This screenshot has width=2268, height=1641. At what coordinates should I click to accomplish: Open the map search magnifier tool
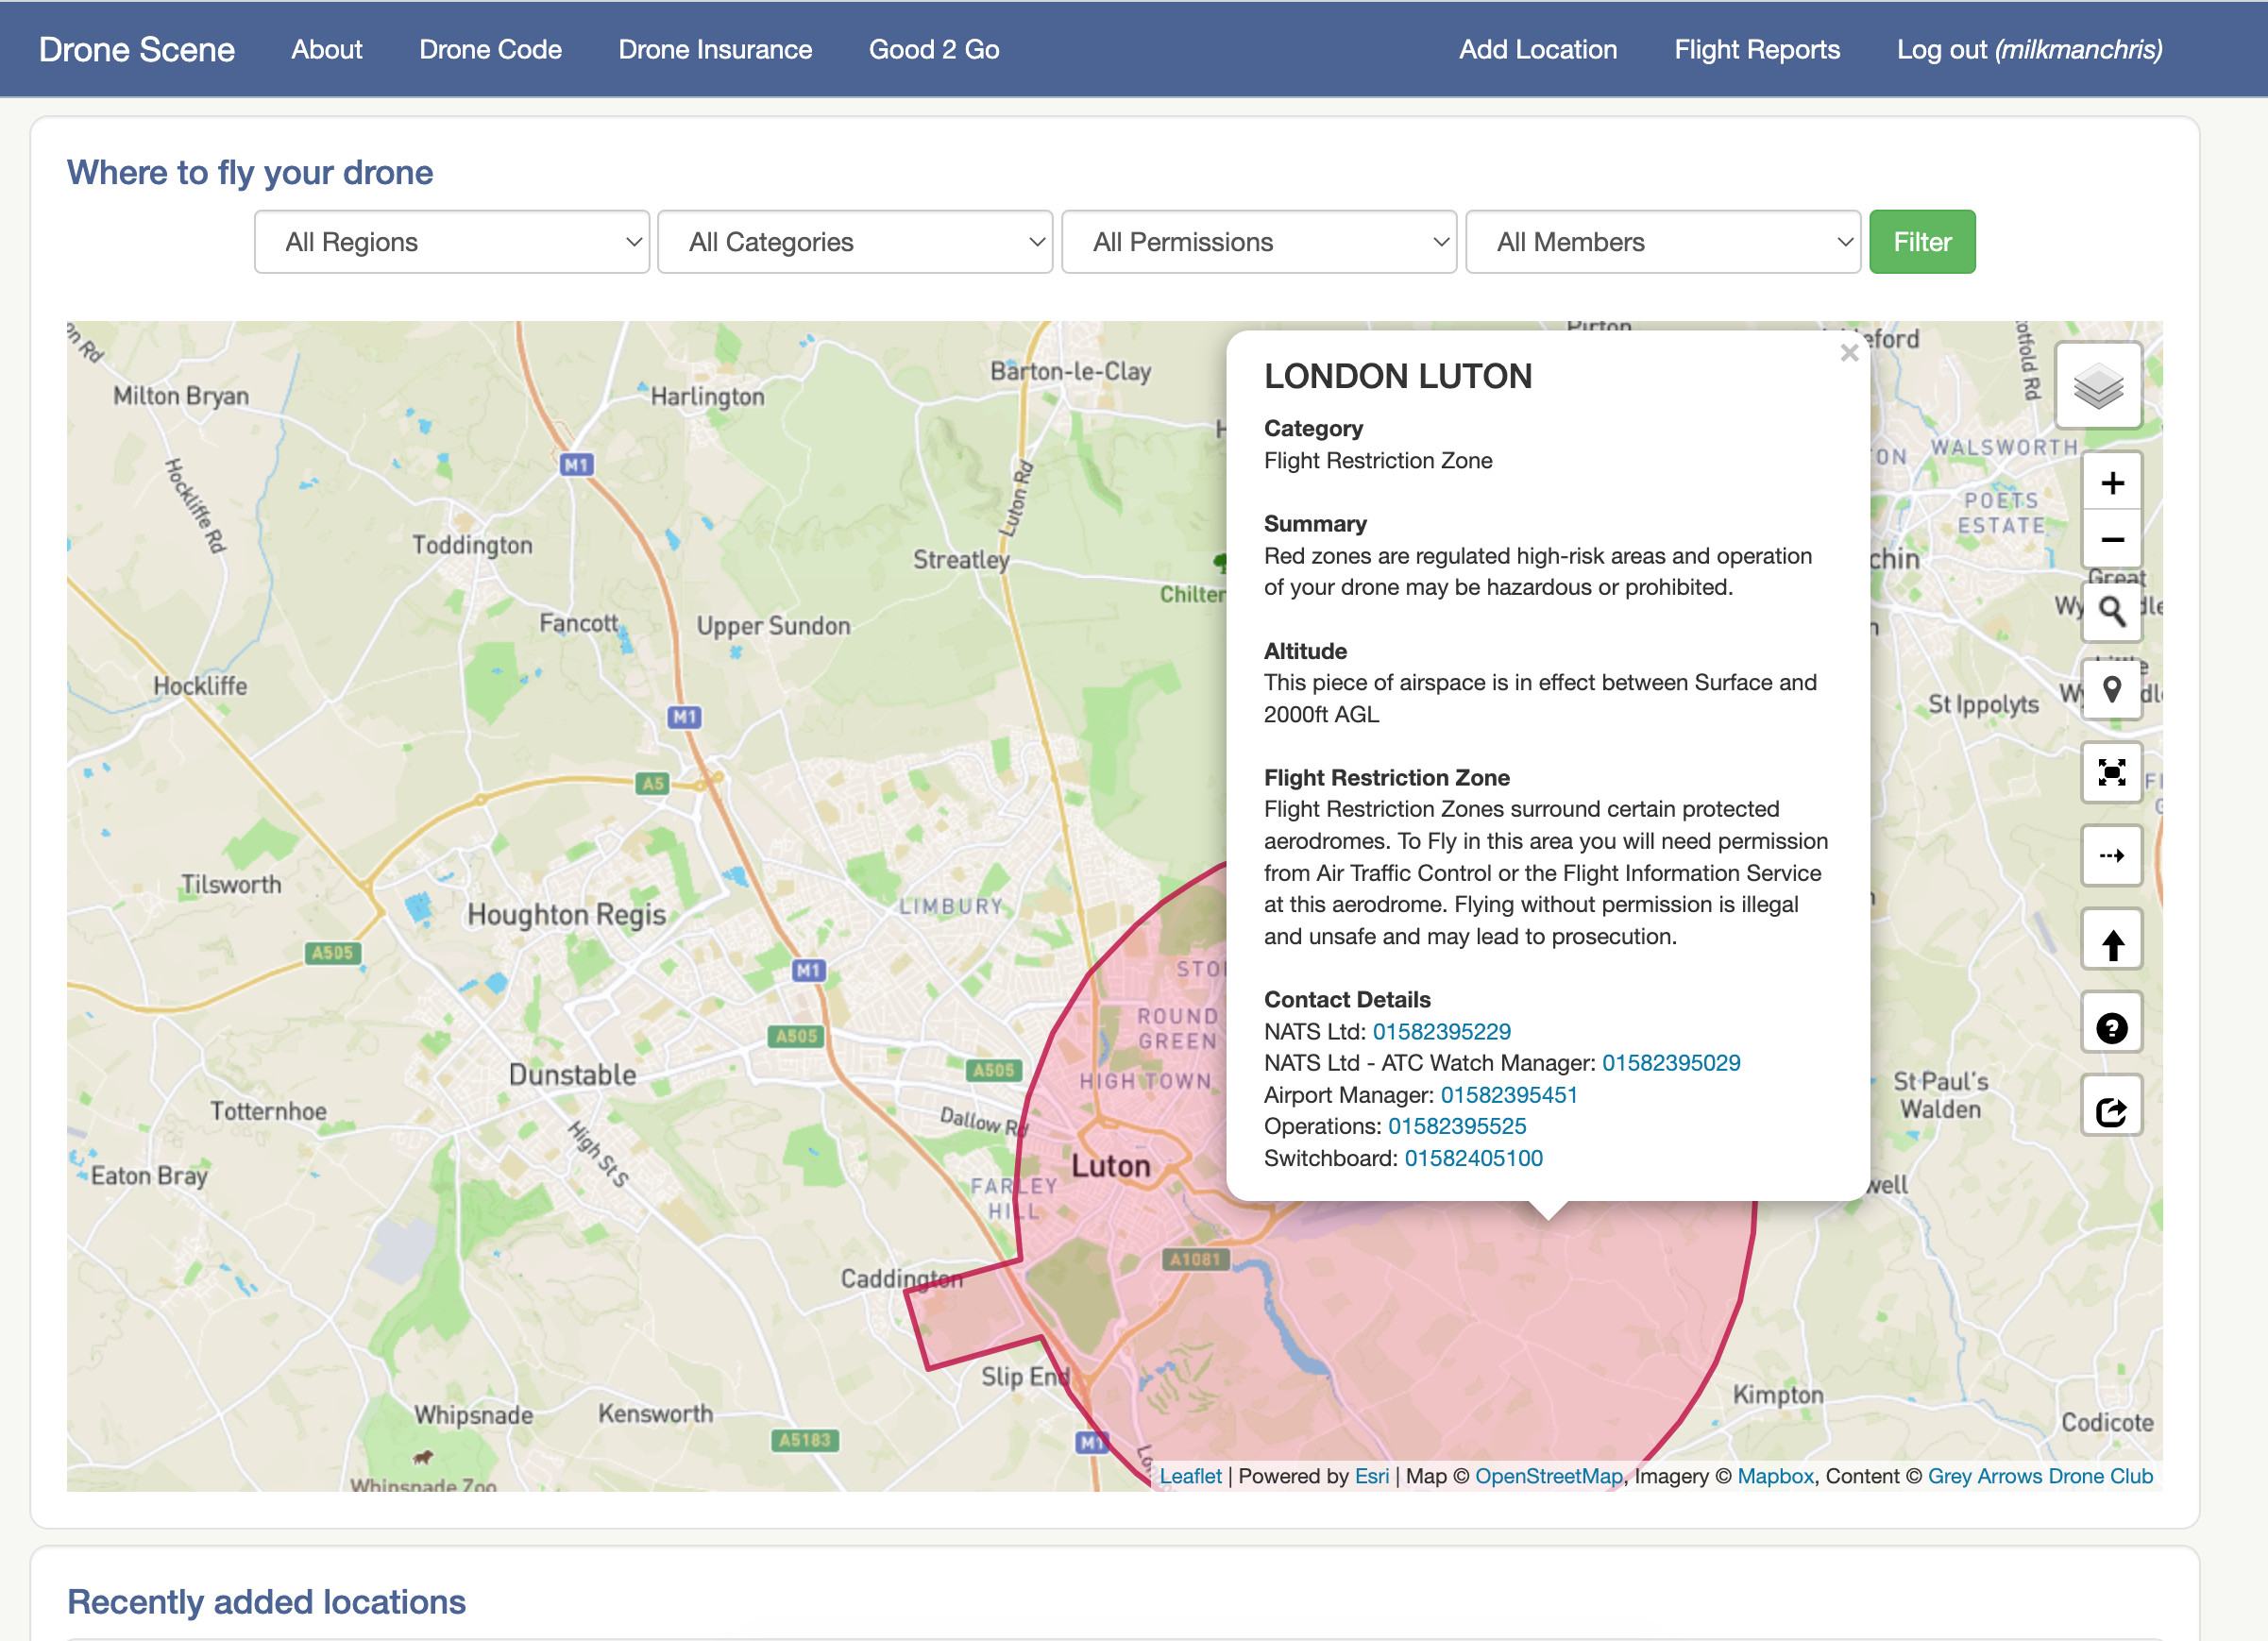click(x=2111, y=611)
